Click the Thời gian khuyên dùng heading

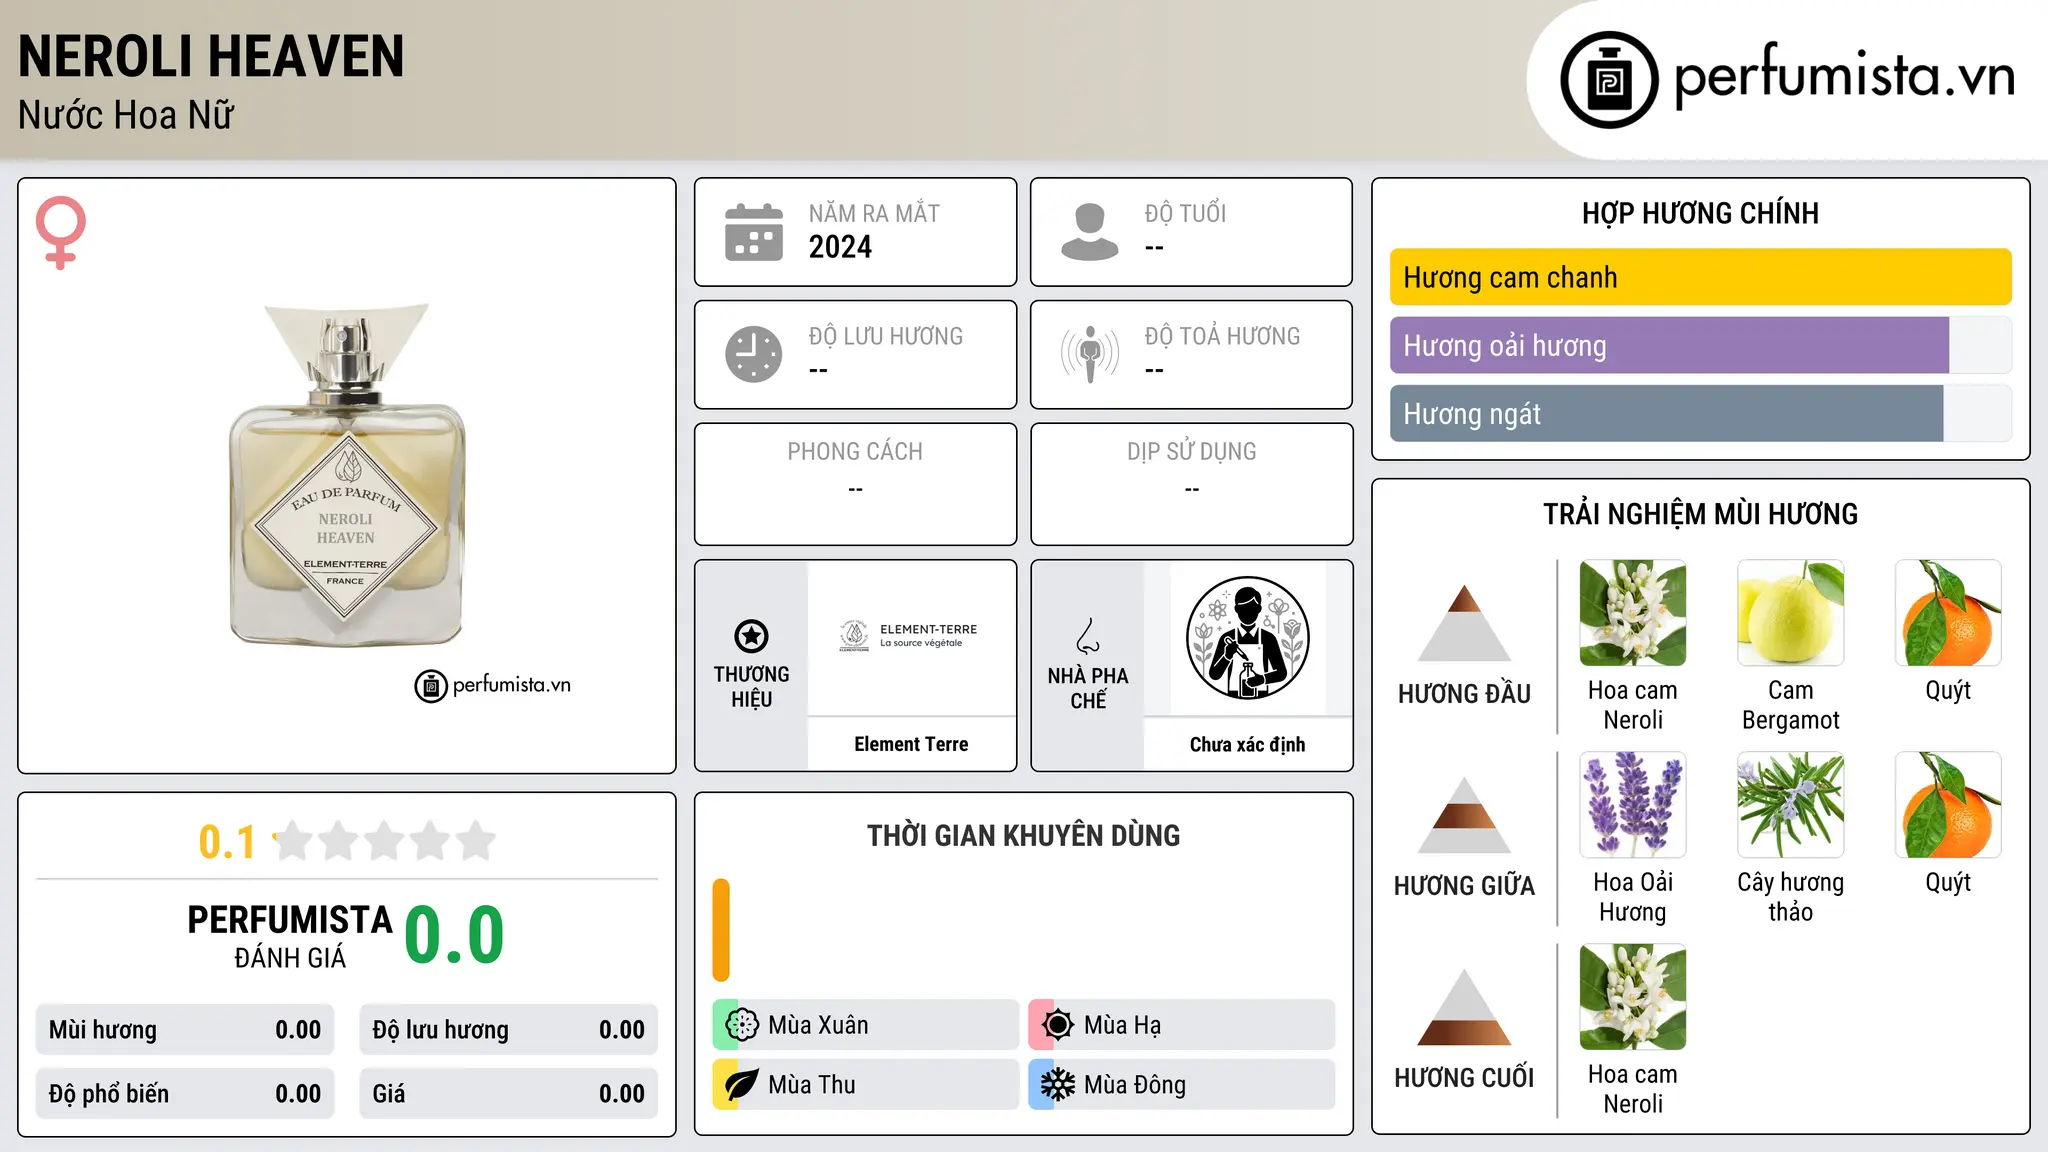coord(1023,835)
